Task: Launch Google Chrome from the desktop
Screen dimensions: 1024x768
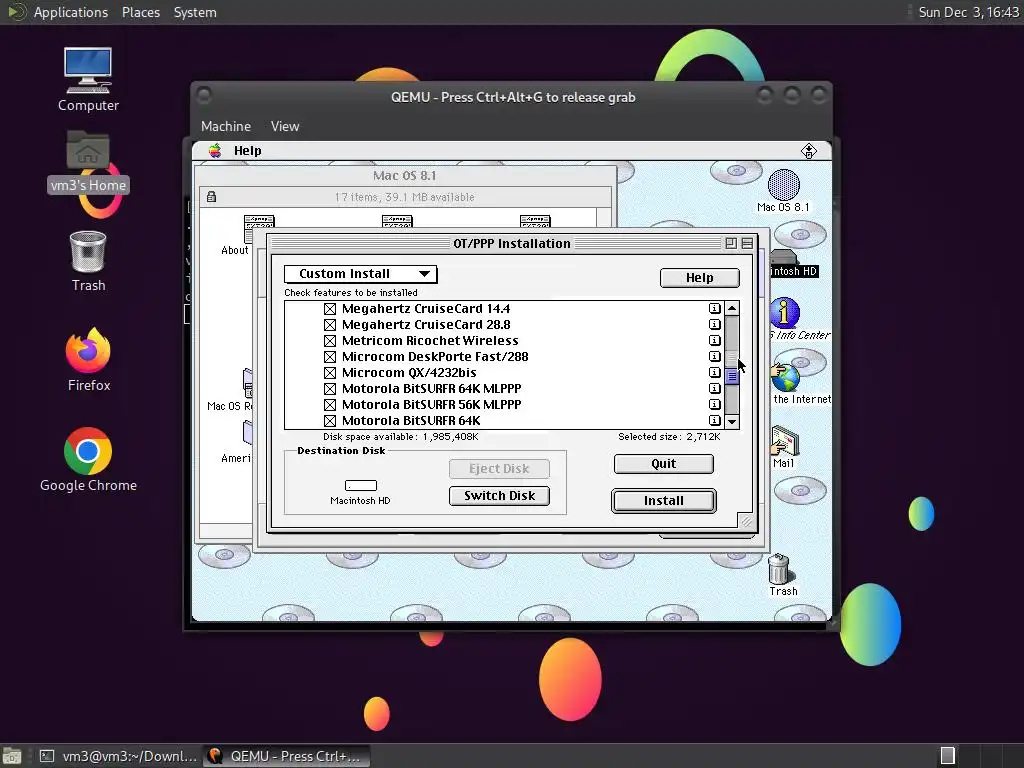Action: coord(88,451)
